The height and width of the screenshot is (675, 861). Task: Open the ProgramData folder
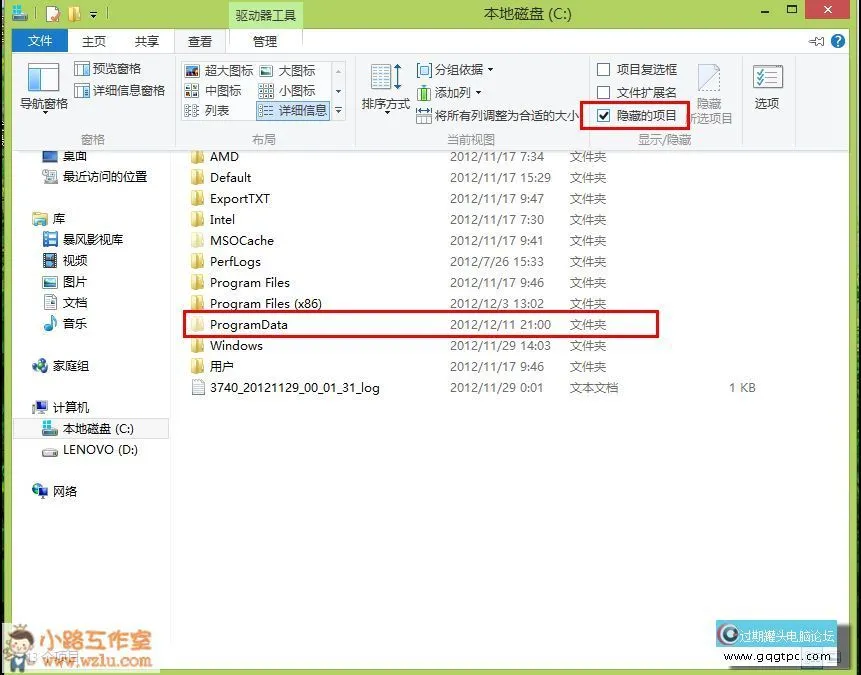pos(251,324)
